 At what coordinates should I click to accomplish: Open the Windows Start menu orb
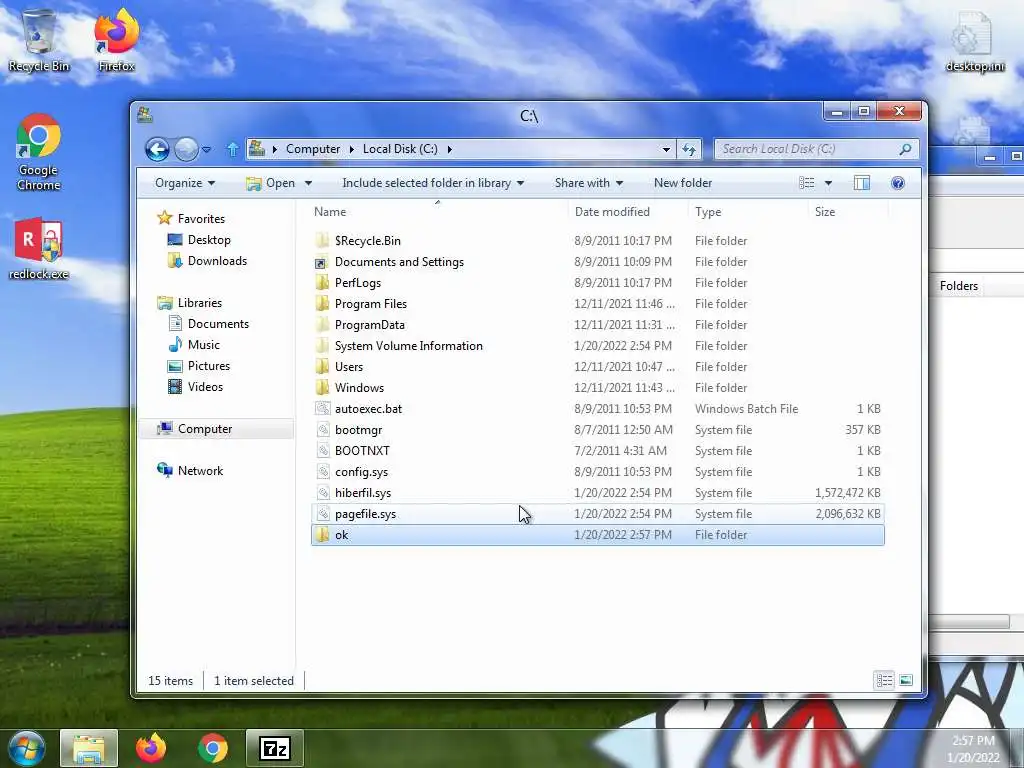[26, 748]
